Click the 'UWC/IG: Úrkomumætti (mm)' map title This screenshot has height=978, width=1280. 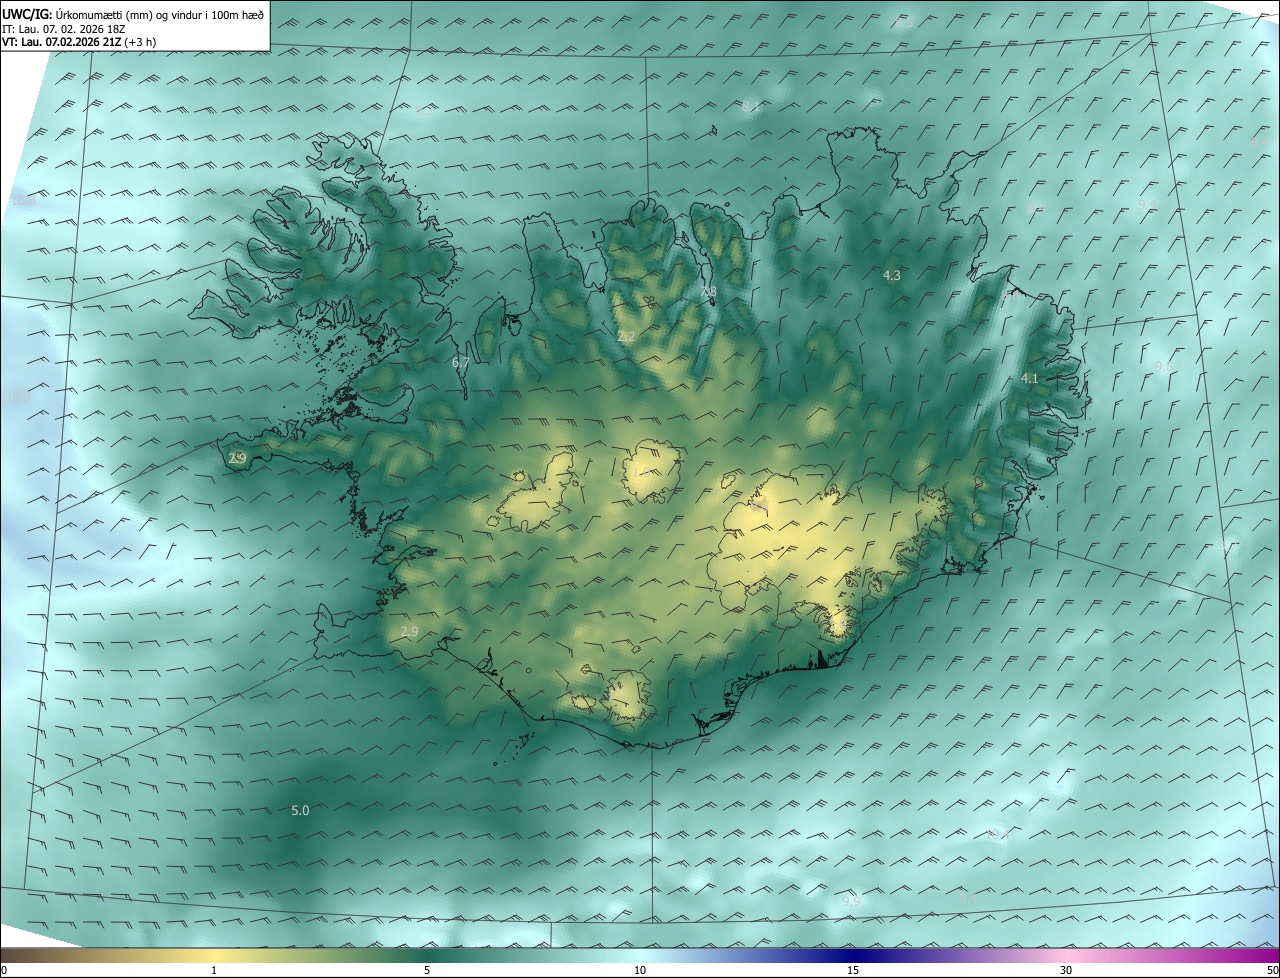click(x=133, y=14)
